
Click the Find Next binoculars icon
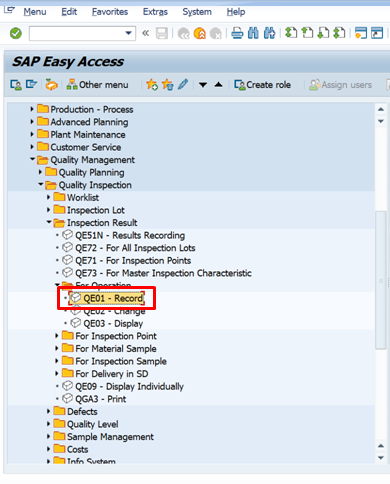tap(269, 33)
